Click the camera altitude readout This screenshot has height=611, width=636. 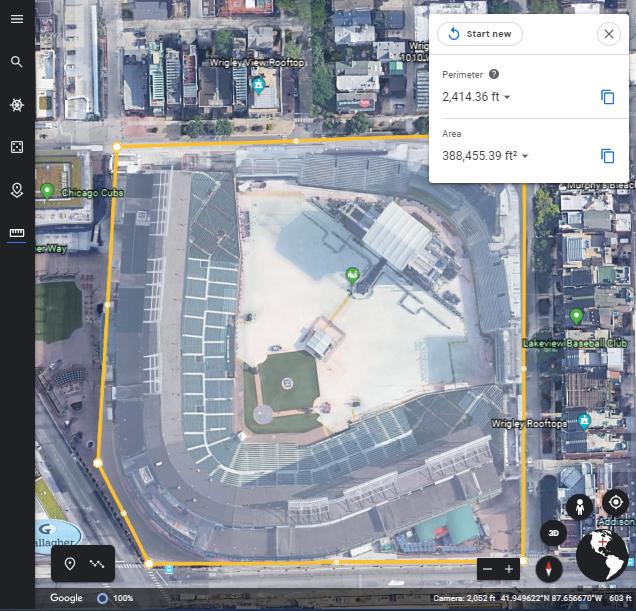(464, 598)
